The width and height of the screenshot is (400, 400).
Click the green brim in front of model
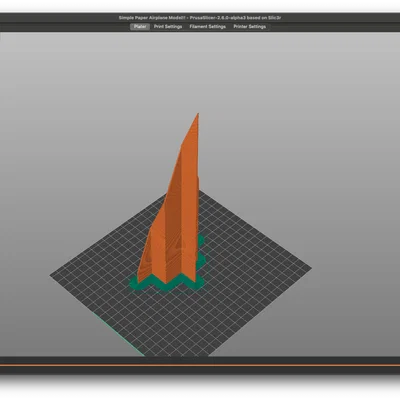(167, 286)
